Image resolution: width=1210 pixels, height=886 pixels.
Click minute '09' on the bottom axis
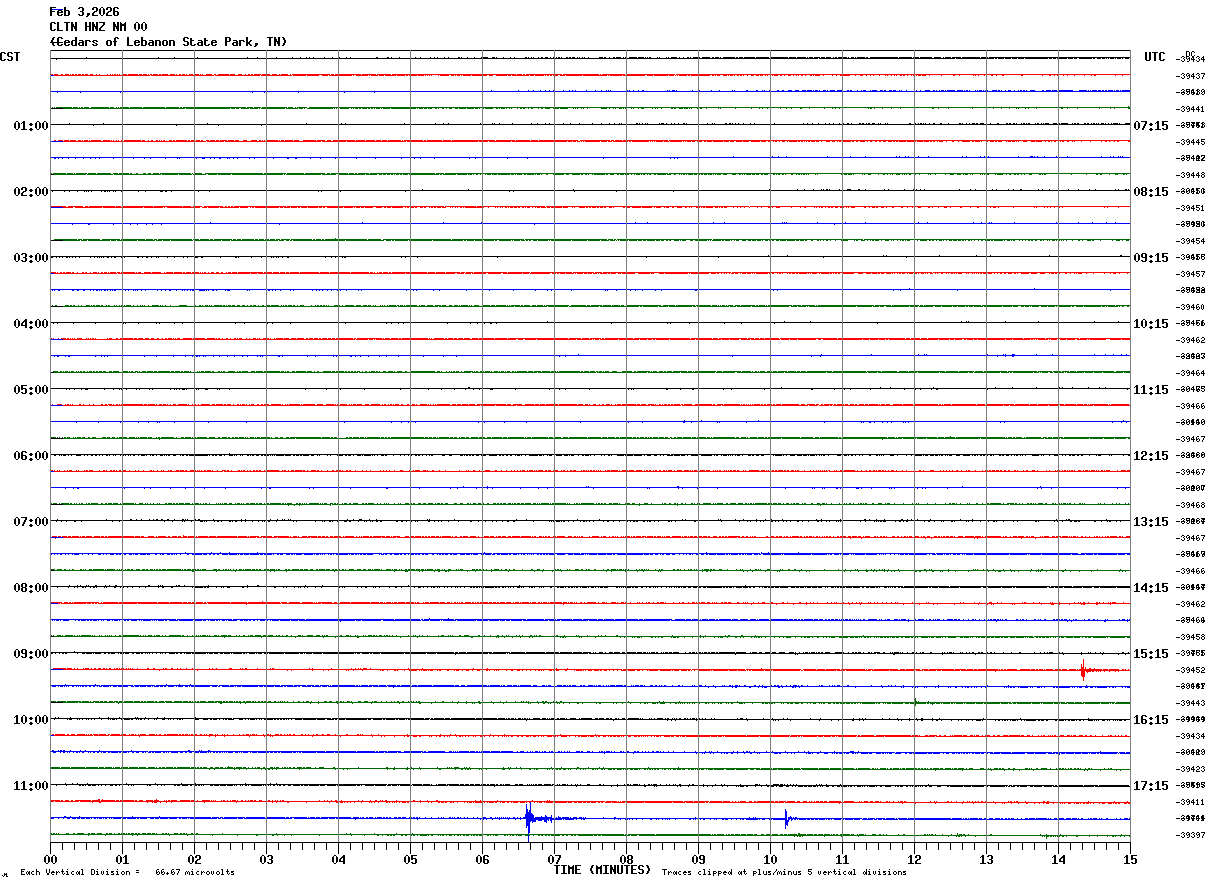pyautogui.click(x=699, y=859)
